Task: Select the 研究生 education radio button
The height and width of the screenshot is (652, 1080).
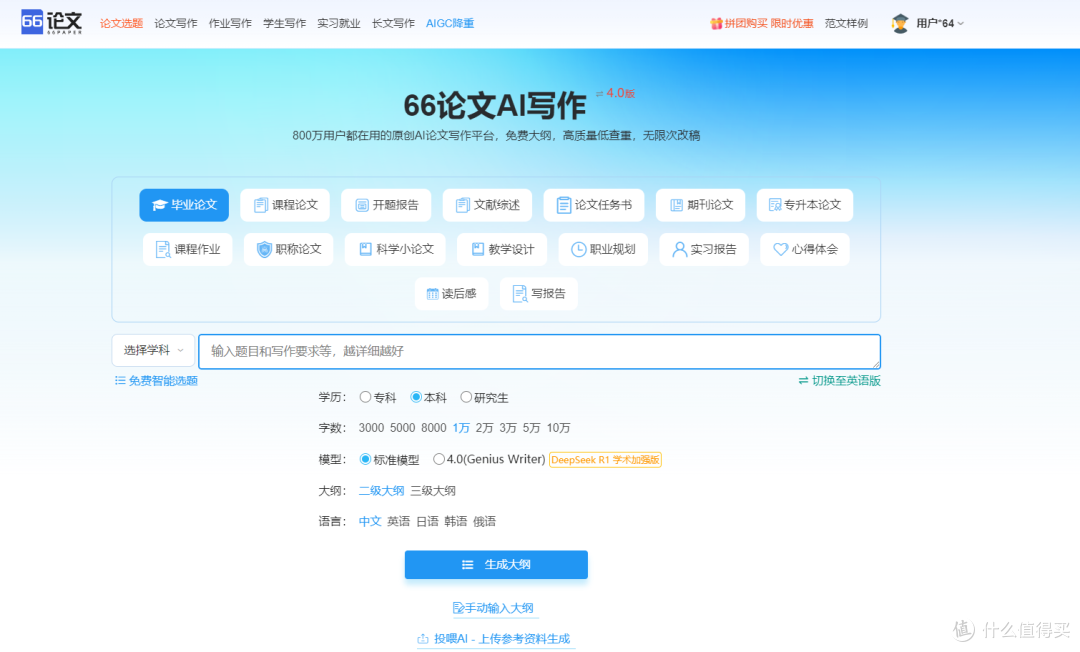Action: (x=466, y=397)
